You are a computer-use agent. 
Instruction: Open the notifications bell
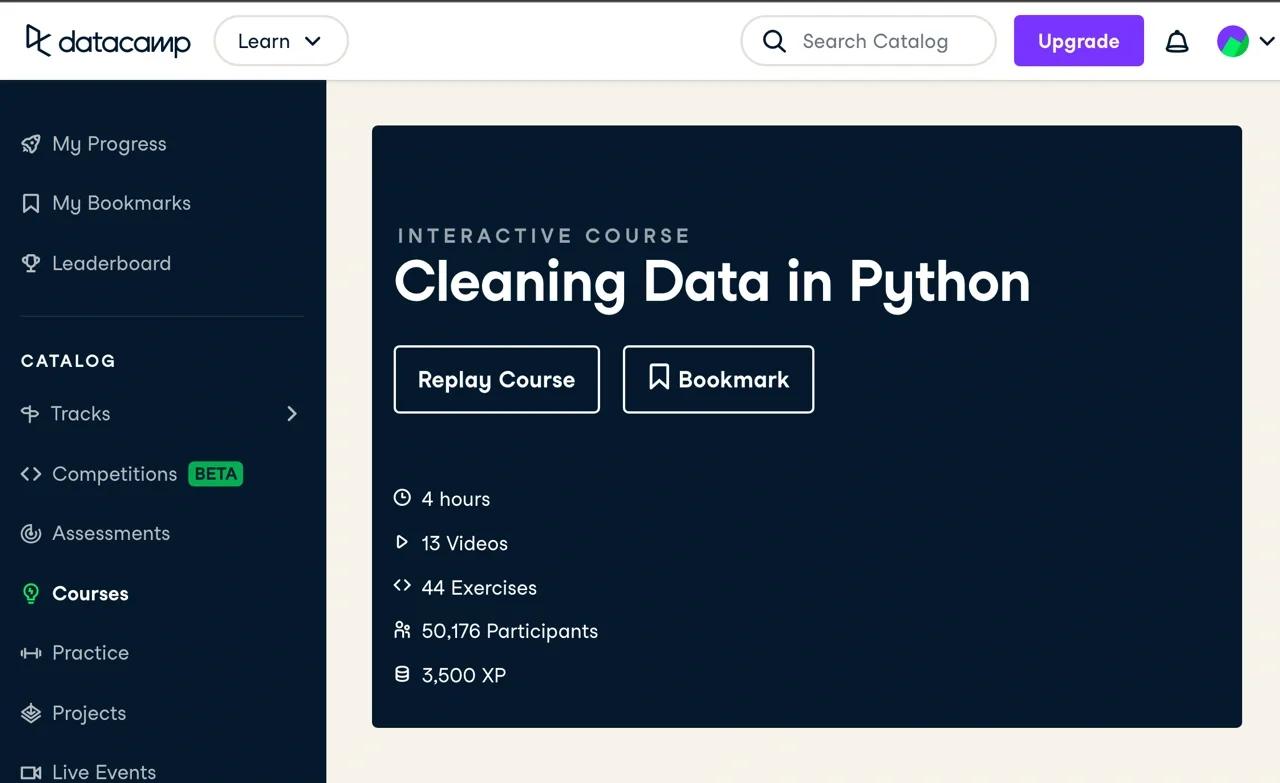click(x=1177, y=41)
